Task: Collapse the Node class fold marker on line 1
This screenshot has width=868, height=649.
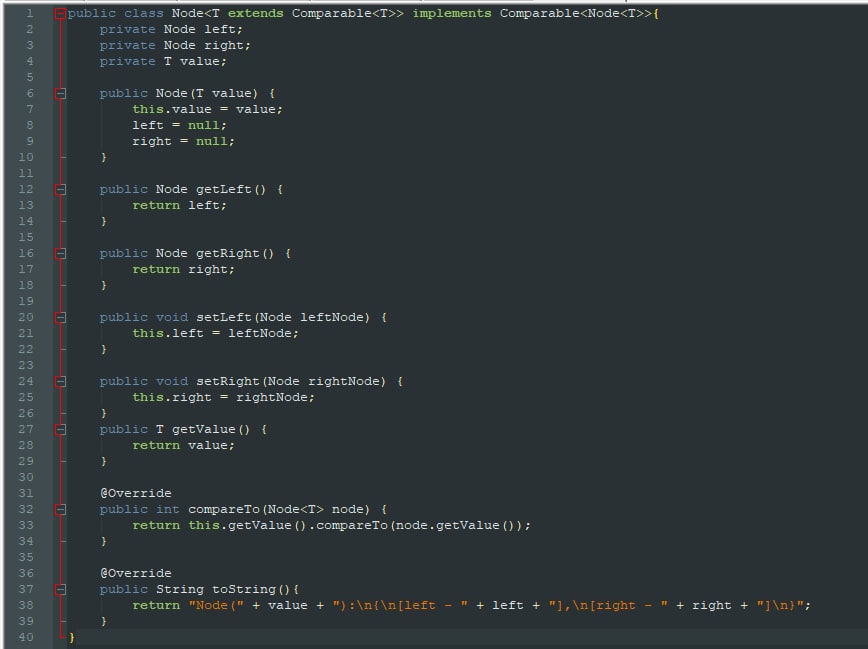Action: point(60,14)
